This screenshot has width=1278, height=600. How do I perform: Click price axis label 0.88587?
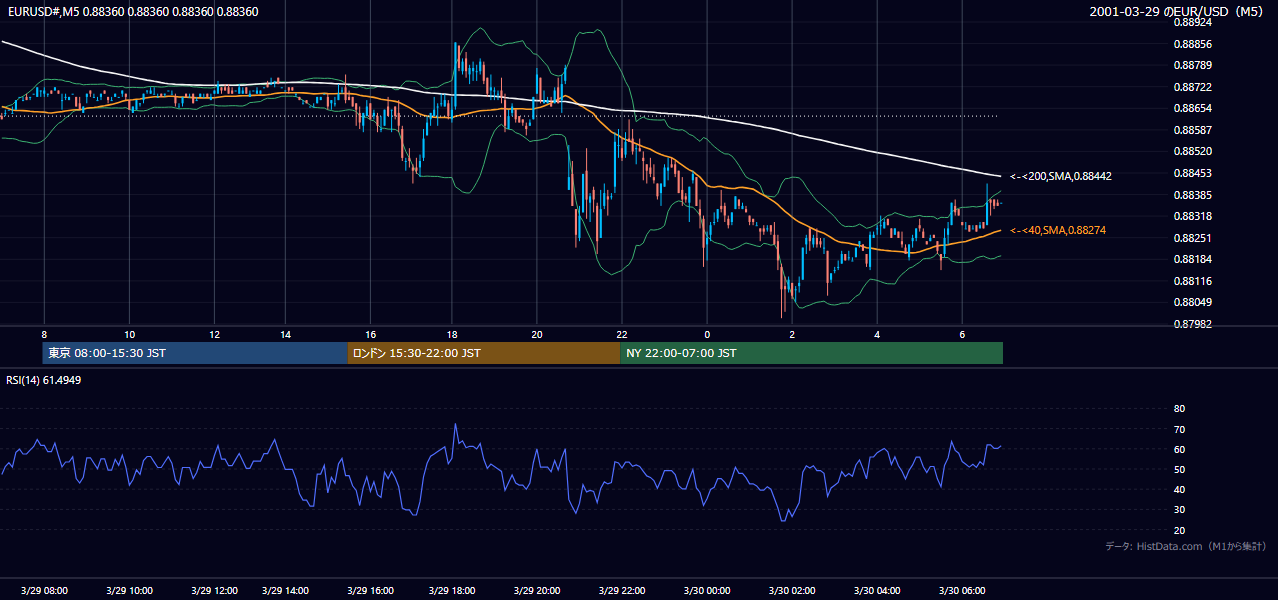(1193, 130)
